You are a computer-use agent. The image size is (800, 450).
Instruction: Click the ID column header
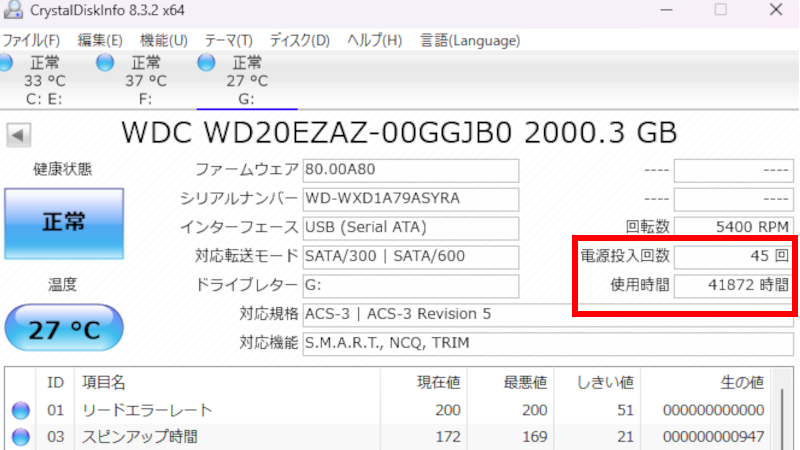55,382
